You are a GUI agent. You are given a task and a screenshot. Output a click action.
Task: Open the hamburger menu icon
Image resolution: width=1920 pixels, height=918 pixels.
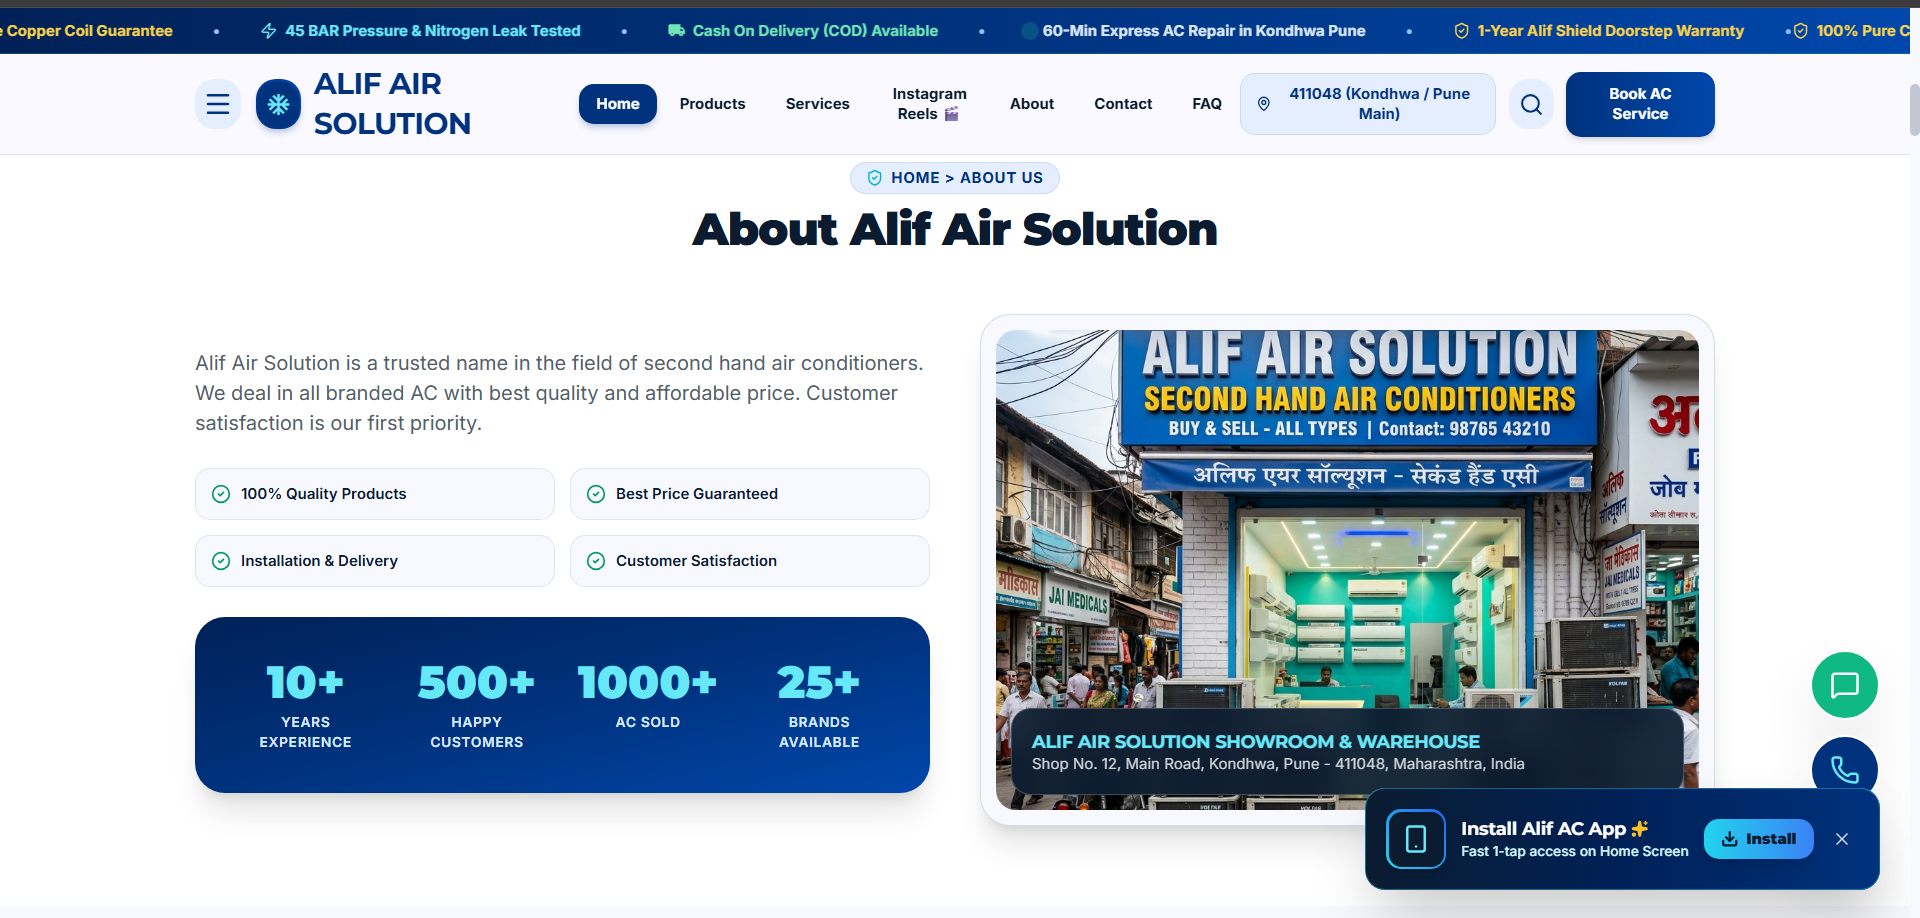pos(218,104)
